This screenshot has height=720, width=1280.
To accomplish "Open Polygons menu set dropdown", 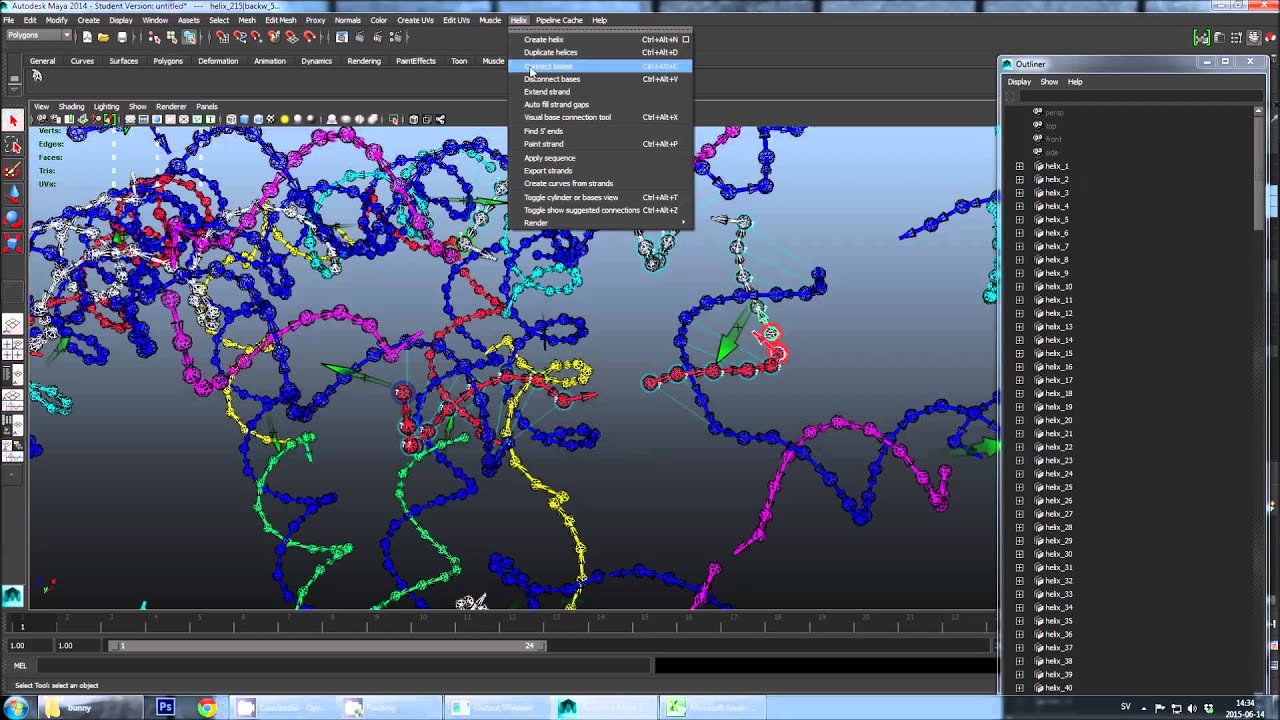I will (x=39, y=36).
